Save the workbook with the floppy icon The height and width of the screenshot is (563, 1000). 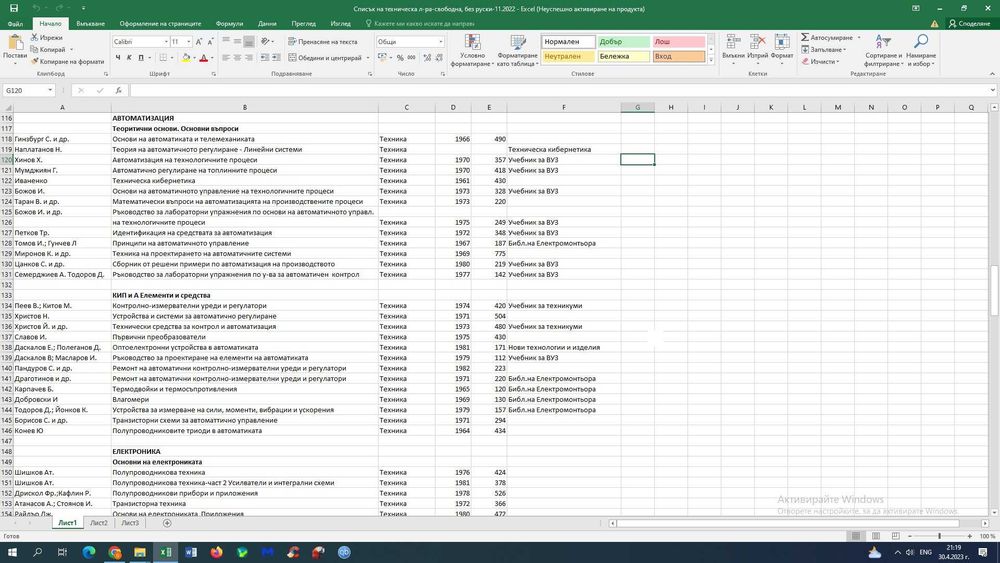coord(13,8)
